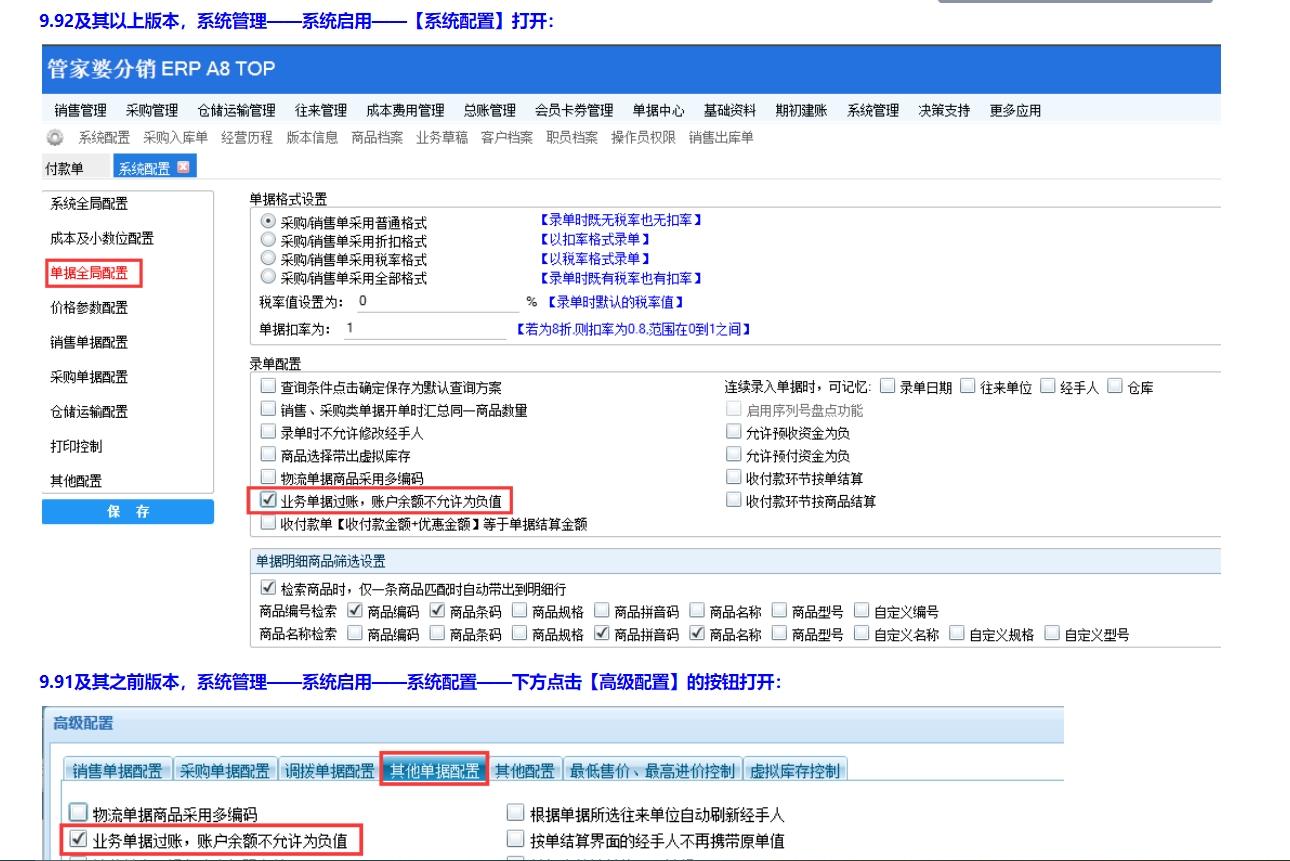
Task: Click the 单据扣率为 input field
Action: (424, 328)
